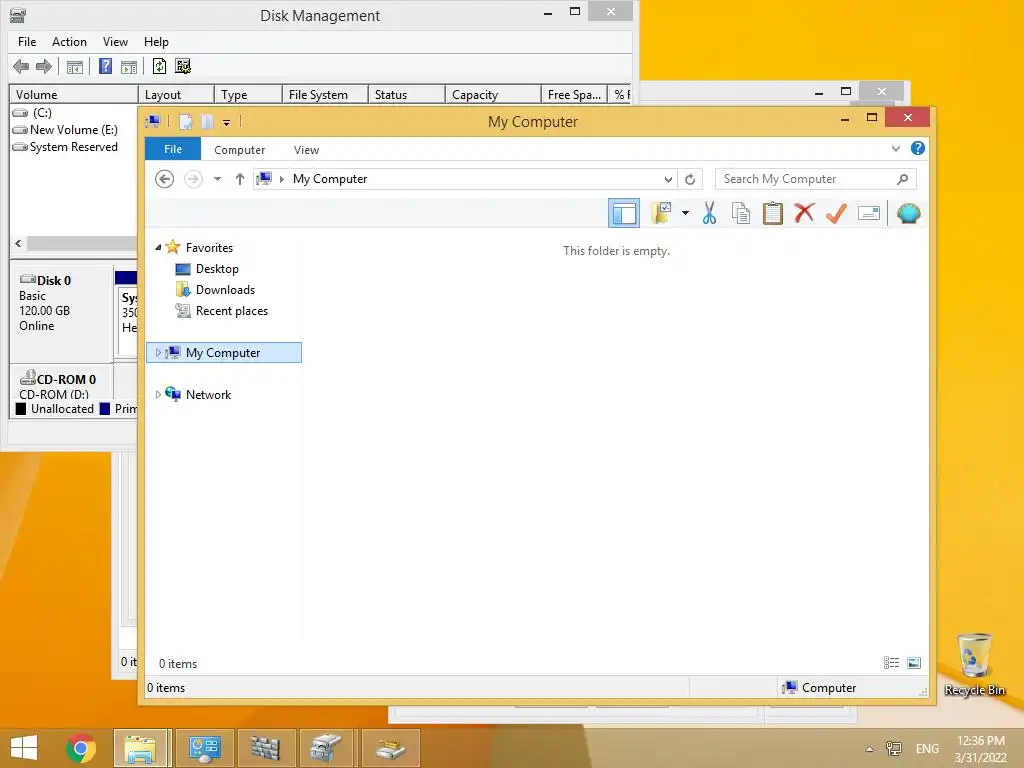Toggle navigation pane icon in My Computer toolbar

pyautogui.click(x=624, y=213)
